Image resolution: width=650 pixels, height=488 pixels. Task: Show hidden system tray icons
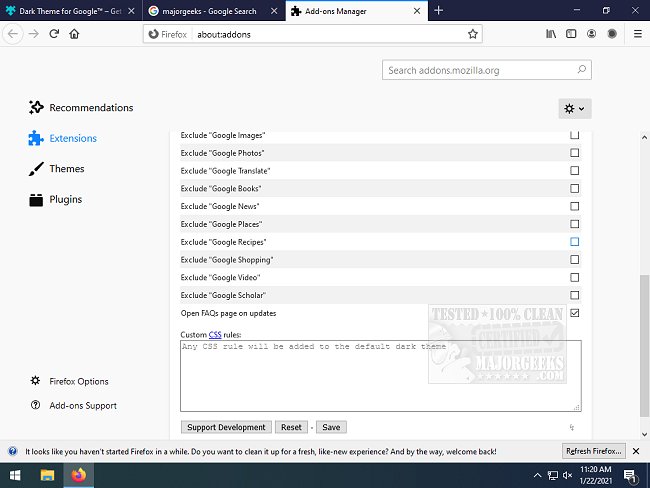pyautogui.click(x=537, y=475)
